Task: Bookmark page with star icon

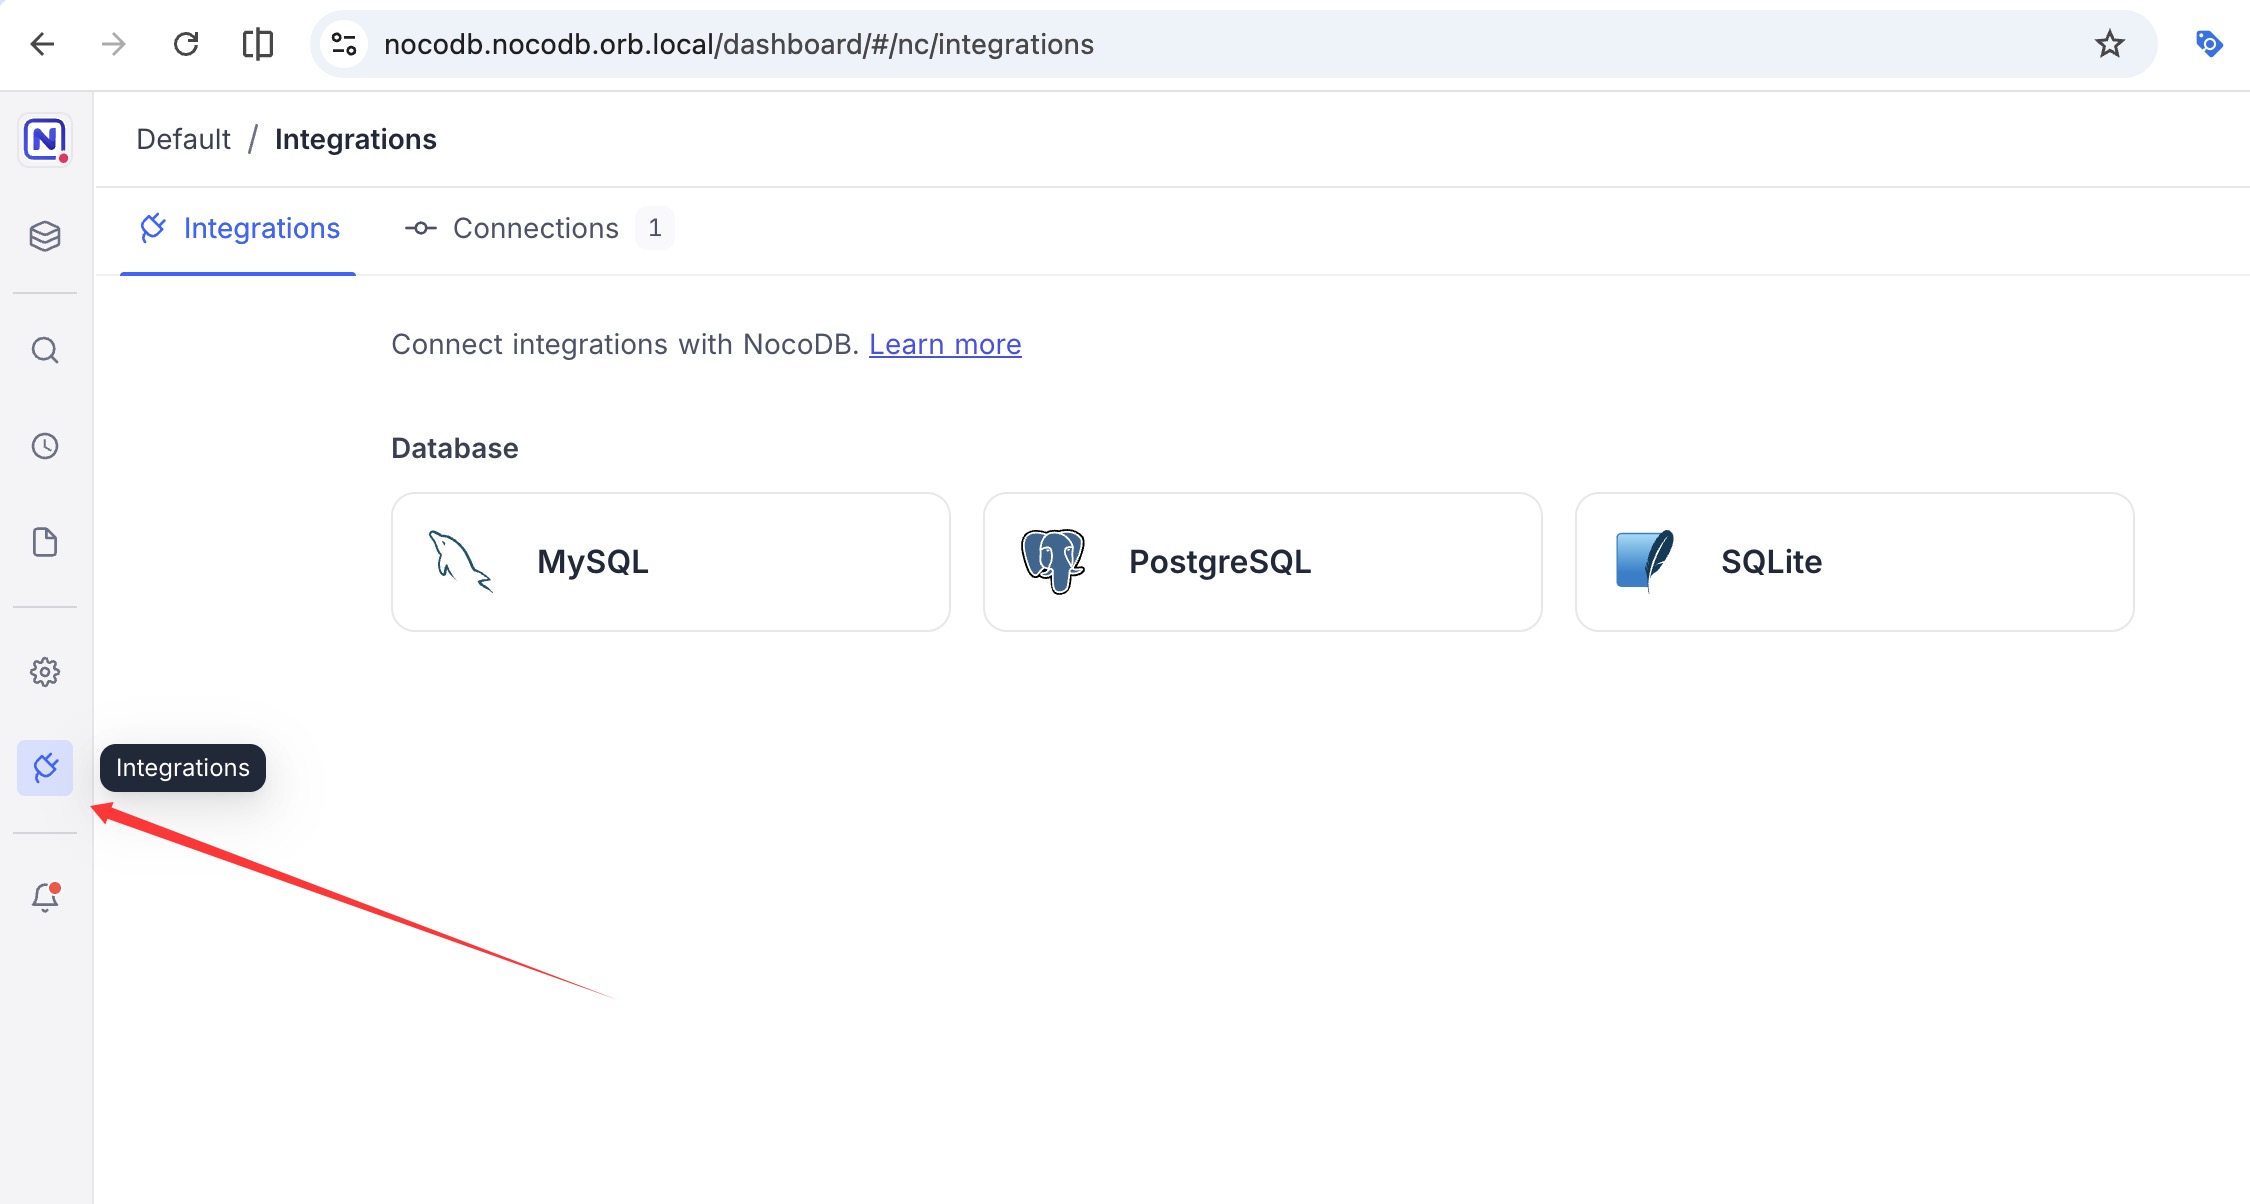Action: coord(2109,45)
